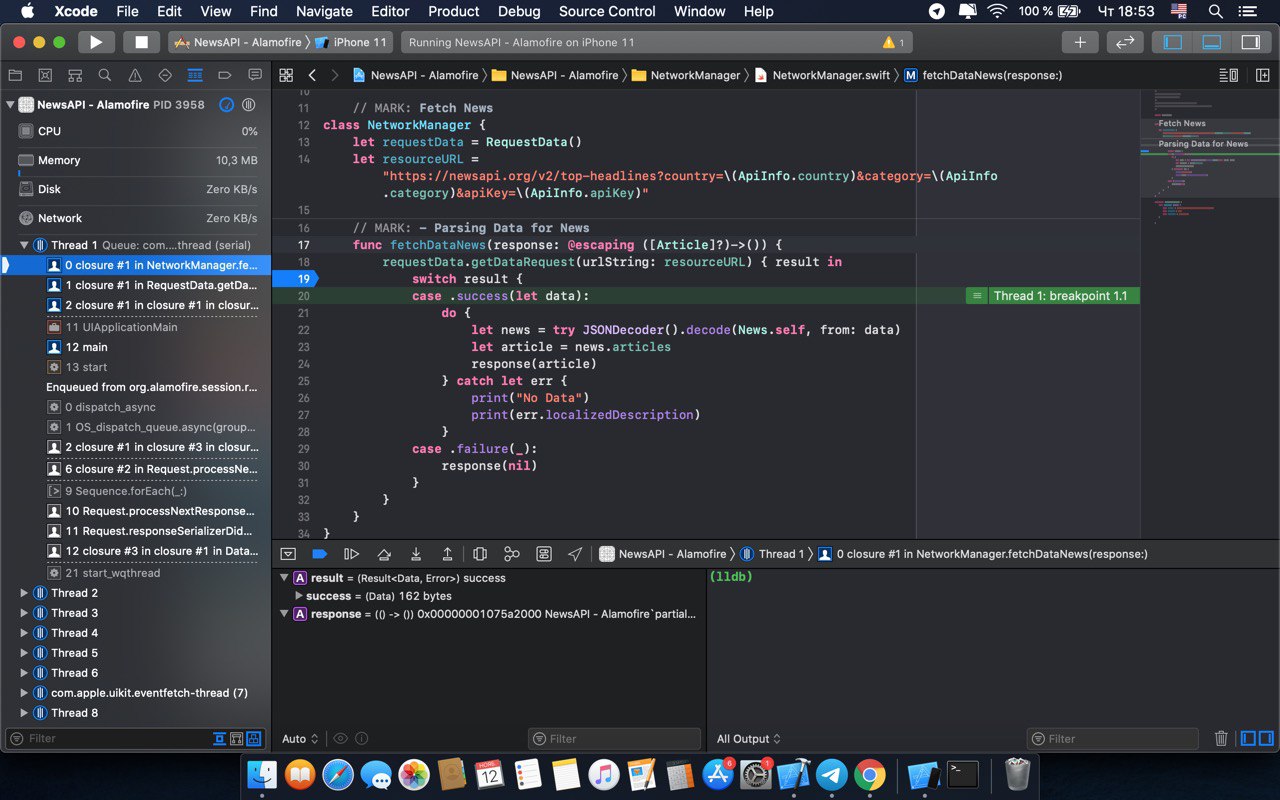
Task: Expand Thread 3
Action: click(x=25, y=613)
